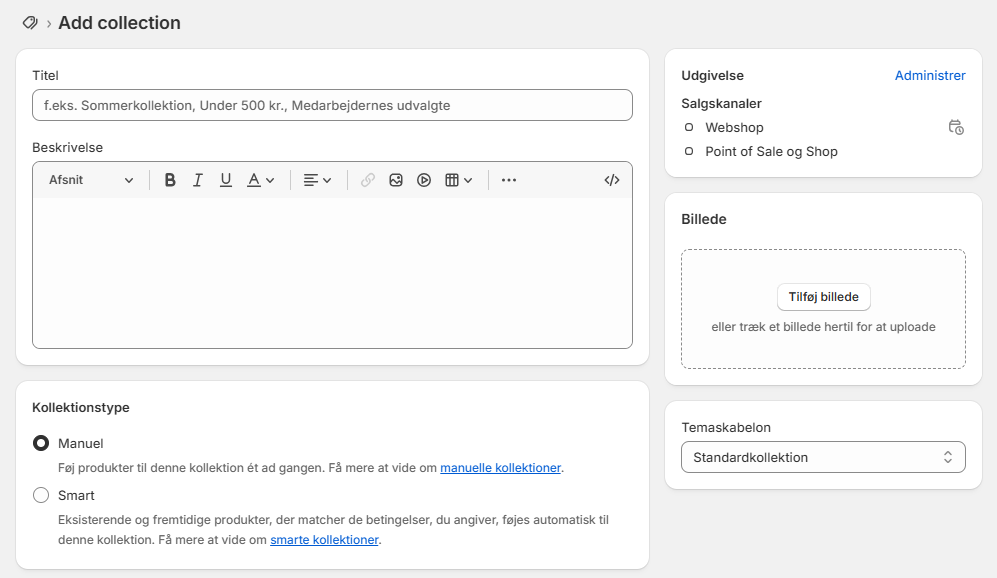Click Administrer for Udgivelse
997x578 pixels.
[x=930, y=75]
